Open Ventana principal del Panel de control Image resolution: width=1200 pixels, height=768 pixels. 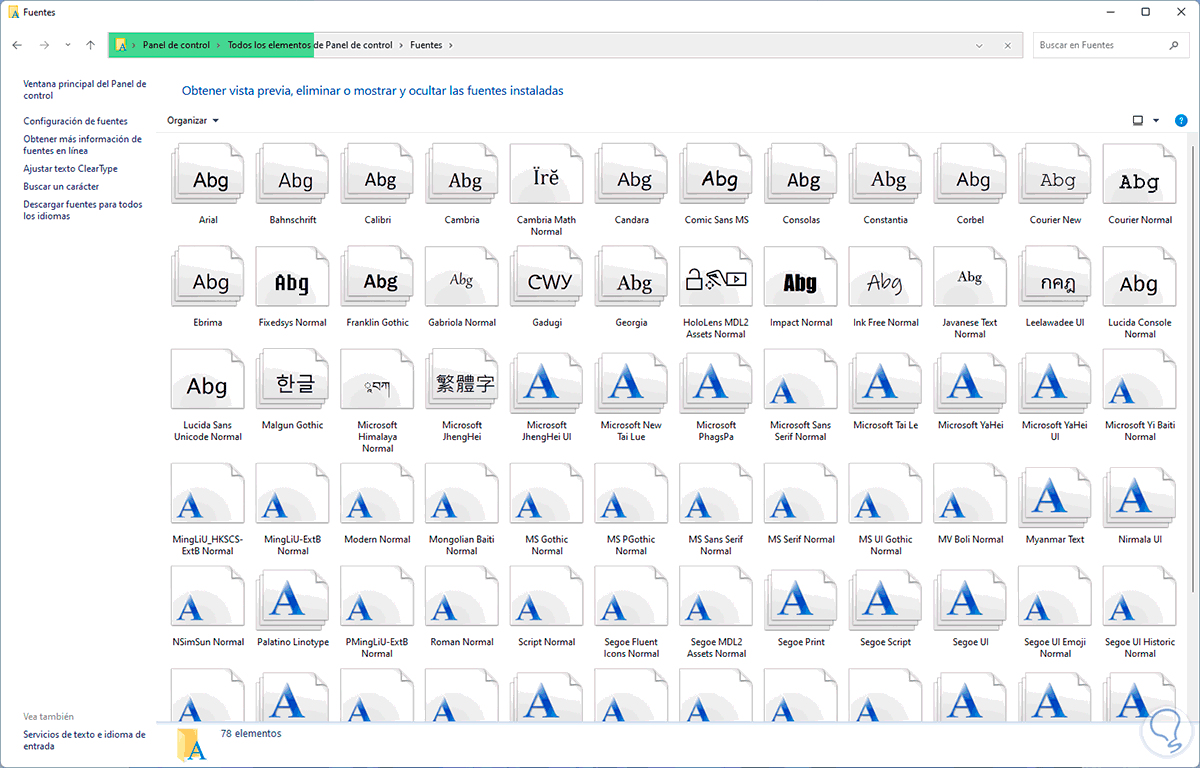(85, 90)
